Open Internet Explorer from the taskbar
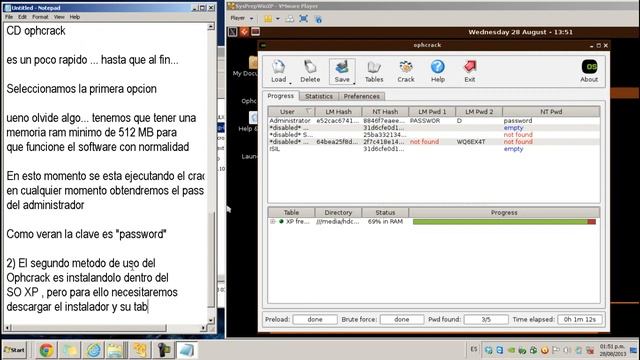This screenshot has height=360, width=640. (93, 350)
